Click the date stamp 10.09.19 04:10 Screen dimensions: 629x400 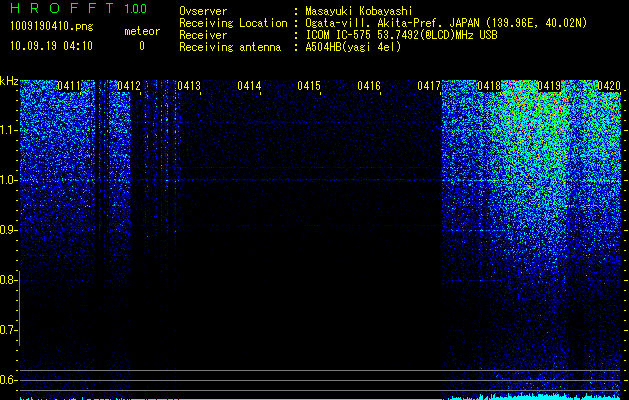tap(51, 46)
